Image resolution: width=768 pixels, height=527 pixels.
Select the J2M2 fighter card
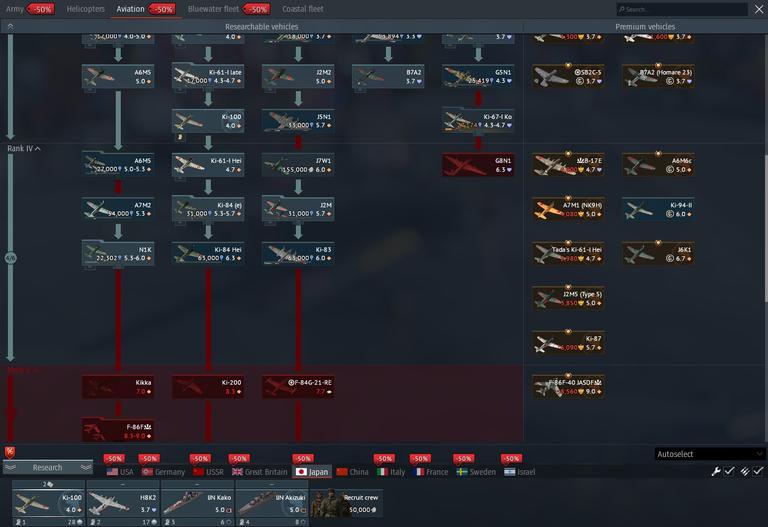(298, 76)
